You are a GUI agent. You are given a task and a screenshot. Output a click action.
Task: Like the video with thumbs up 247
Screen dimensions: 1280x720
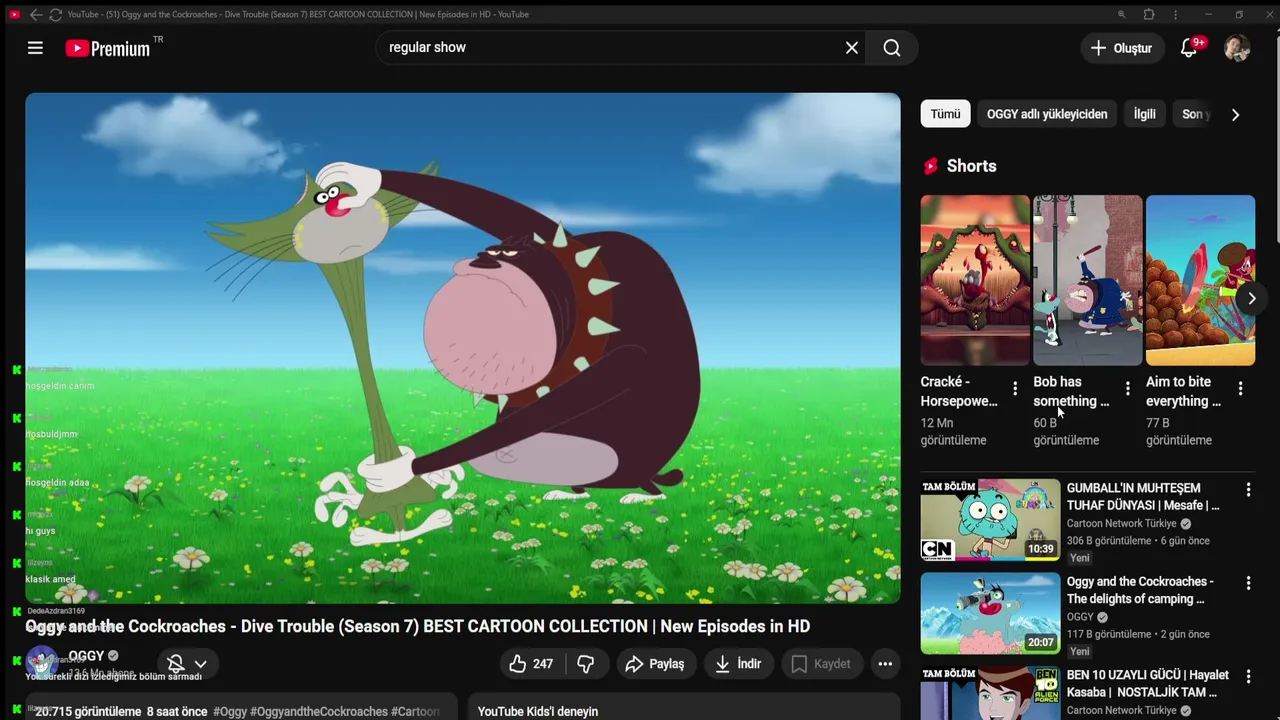tap(532, 664)
